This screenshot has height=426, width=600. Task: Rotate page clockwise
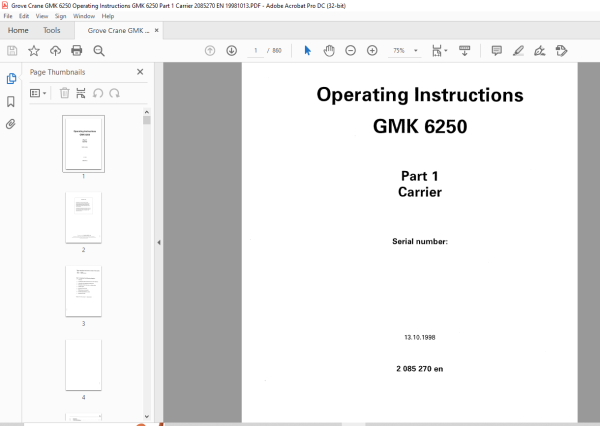tap(114, 93)
